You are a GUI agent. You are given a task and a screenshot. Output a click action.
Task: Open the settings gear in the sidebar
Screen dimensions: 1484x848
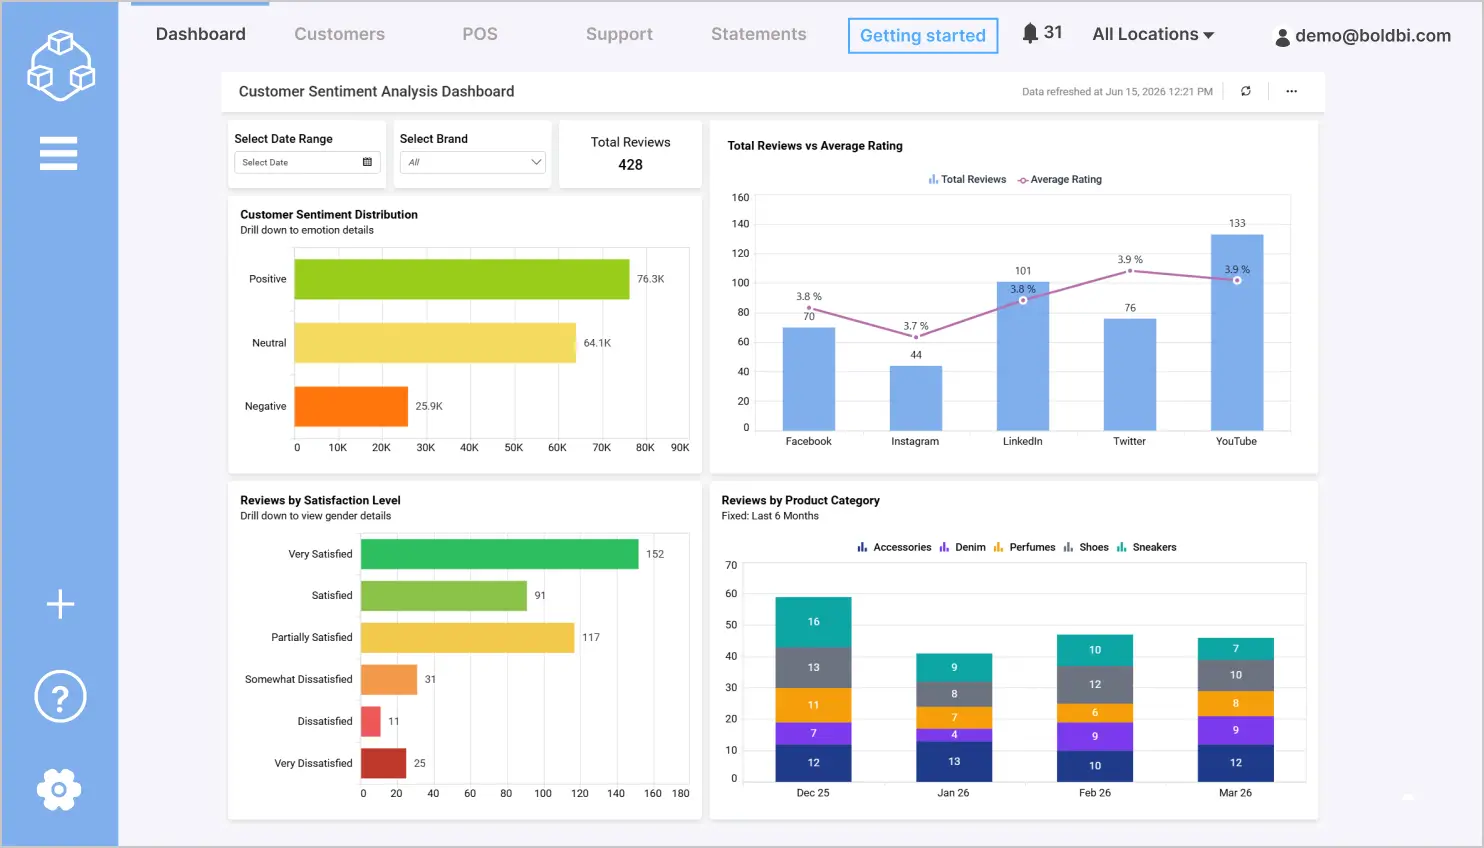pos(59,790)
